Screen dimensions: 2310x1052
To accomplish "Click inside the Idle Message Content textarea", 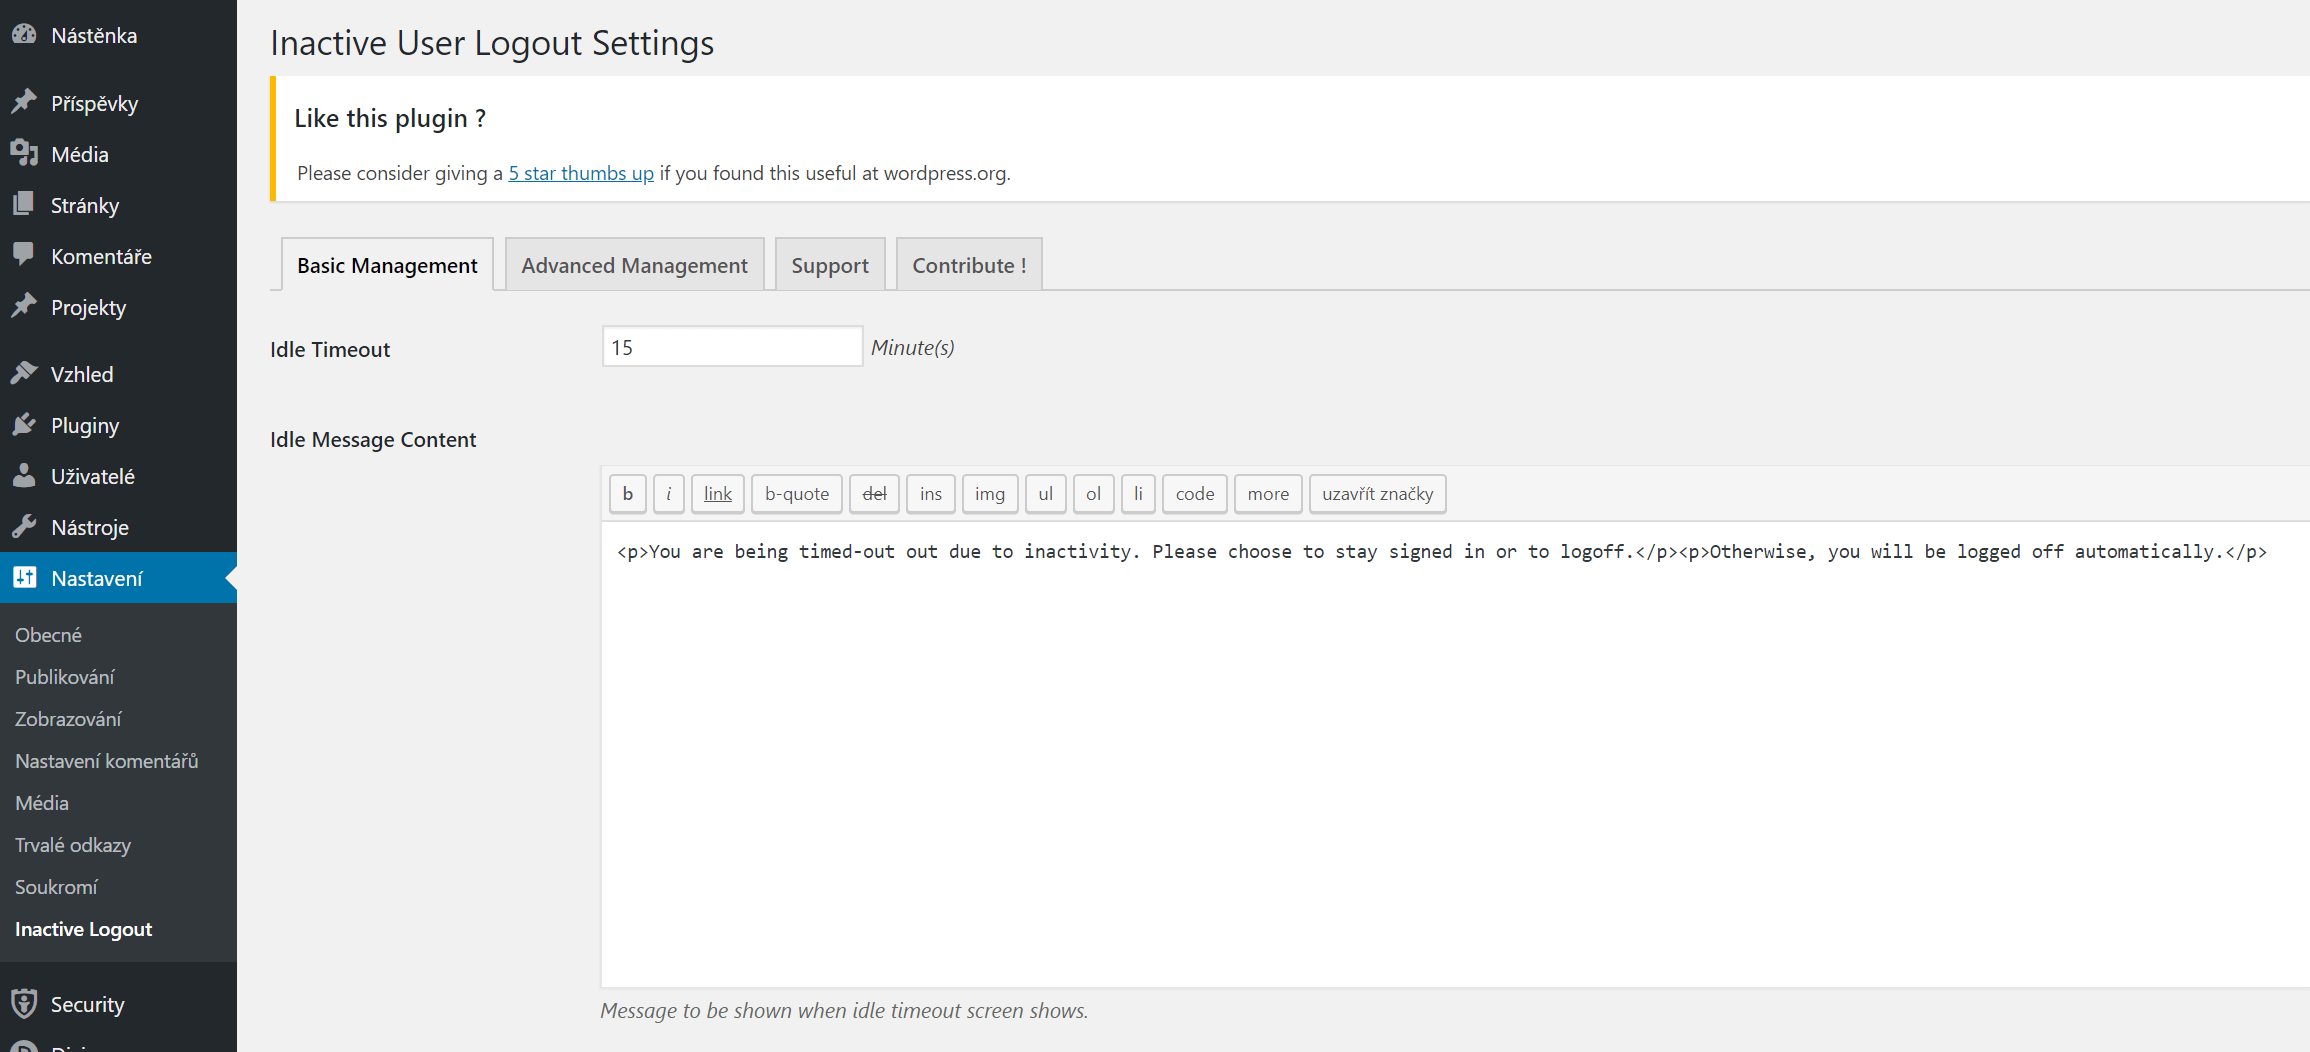I will (x=1455, y=755).
